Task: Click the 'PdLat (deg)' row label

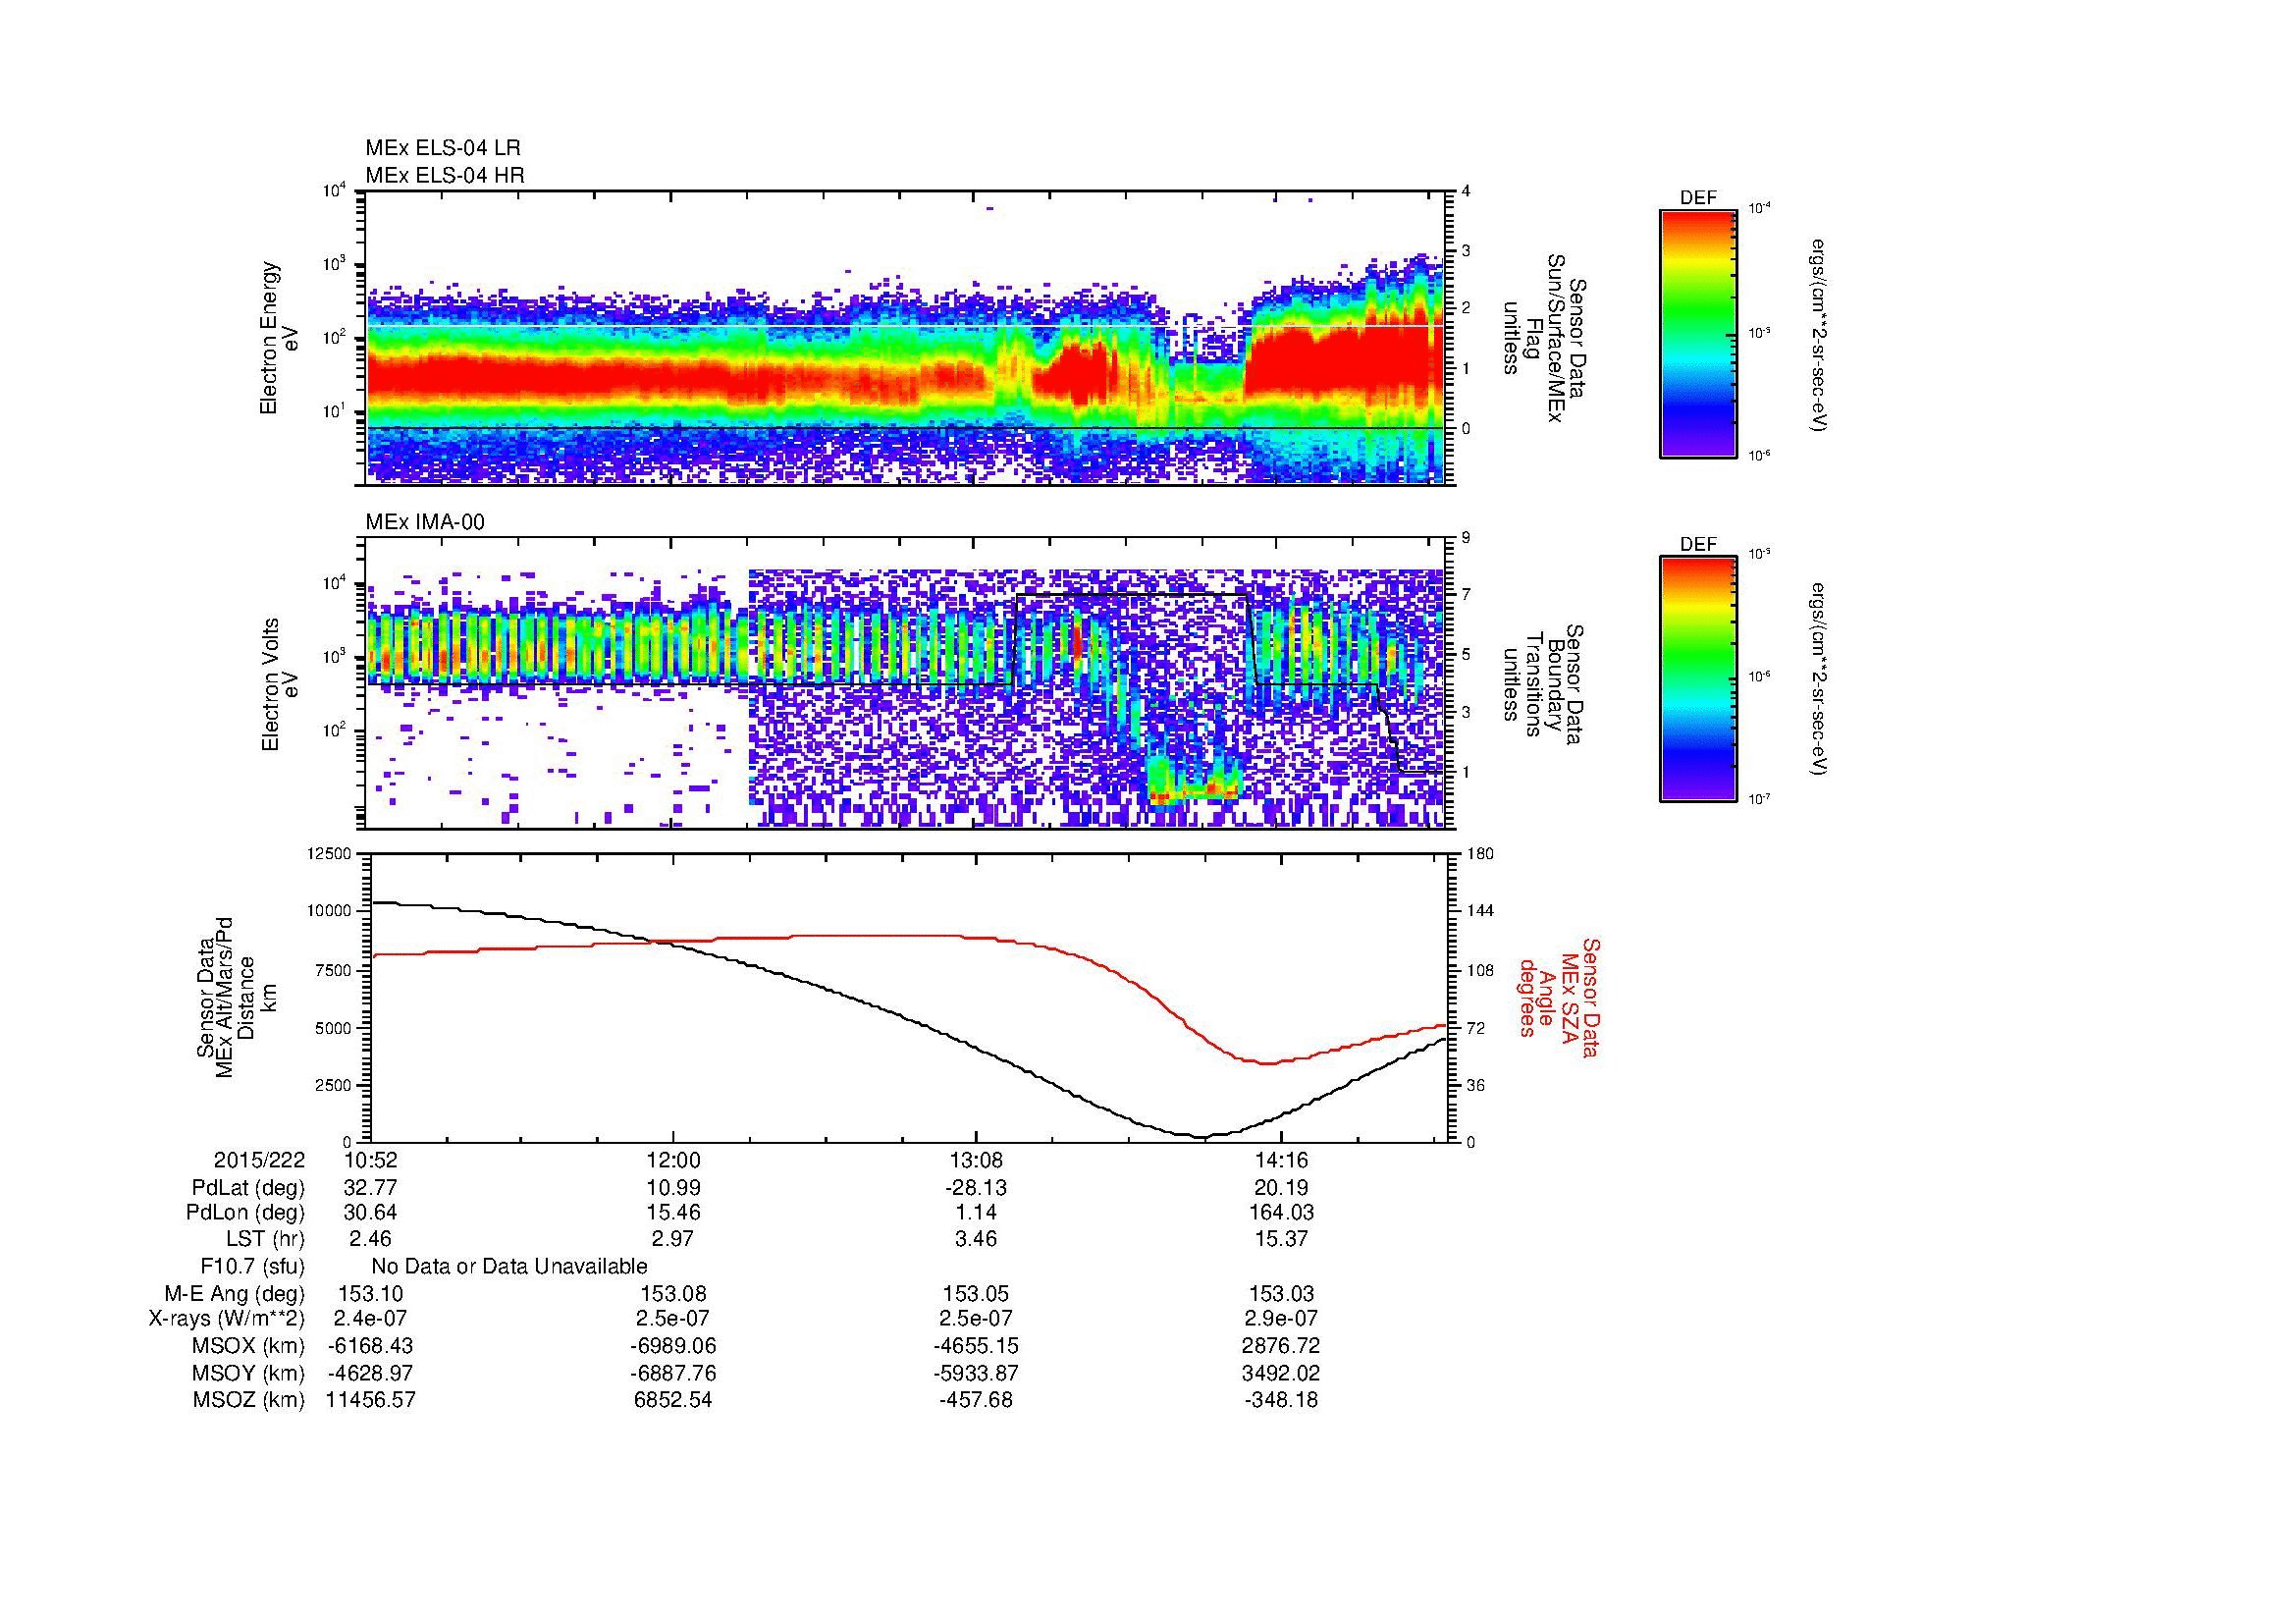Action: (x=248, y=1188)
